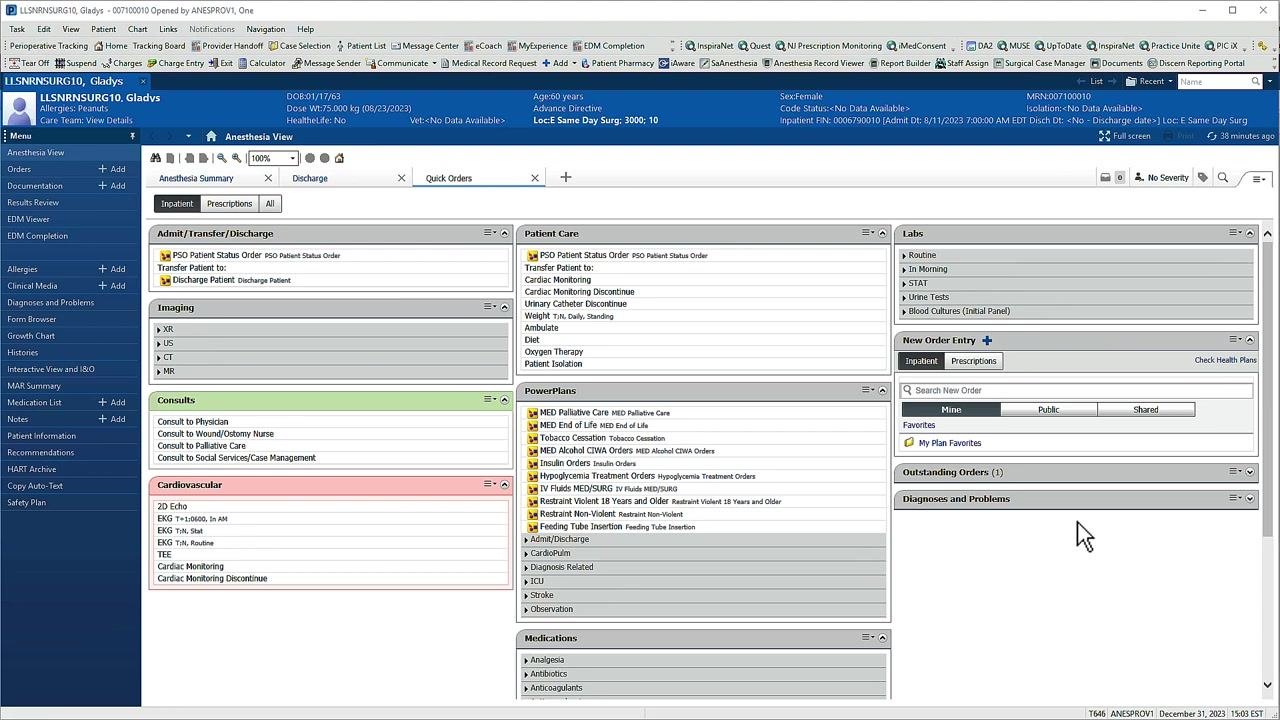Open Results Review in the left menu
Viewport: 1280px width, 720px height.
(33, 202)
